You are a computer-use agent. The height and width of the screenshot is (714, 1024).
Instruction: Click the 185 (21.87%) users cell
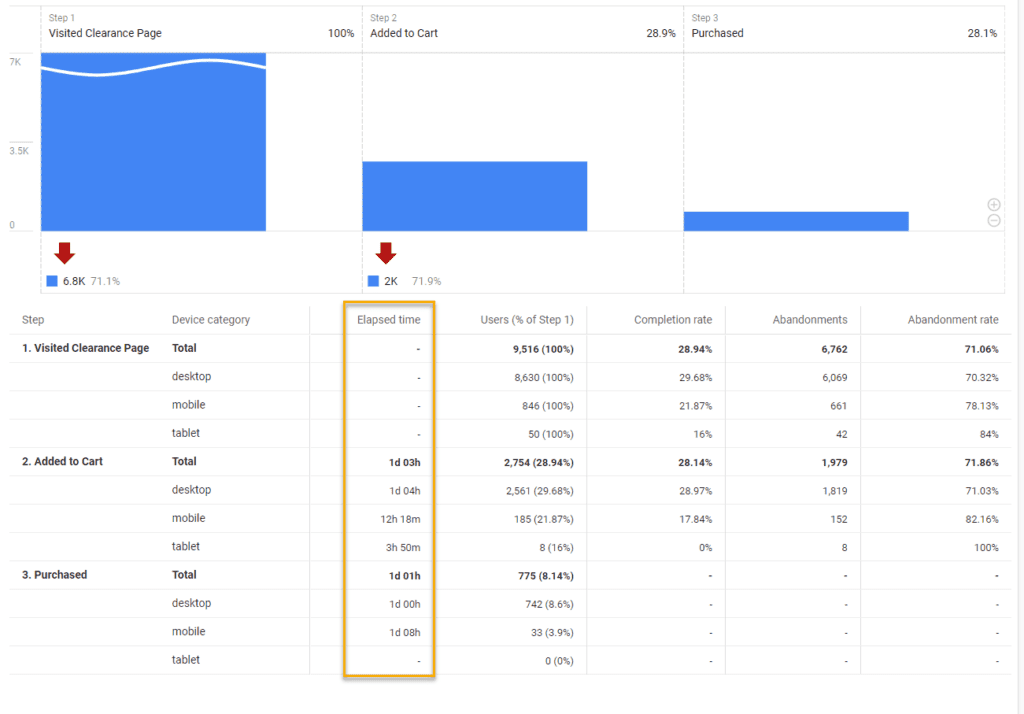pyautogui.click(x=543, y=519)
